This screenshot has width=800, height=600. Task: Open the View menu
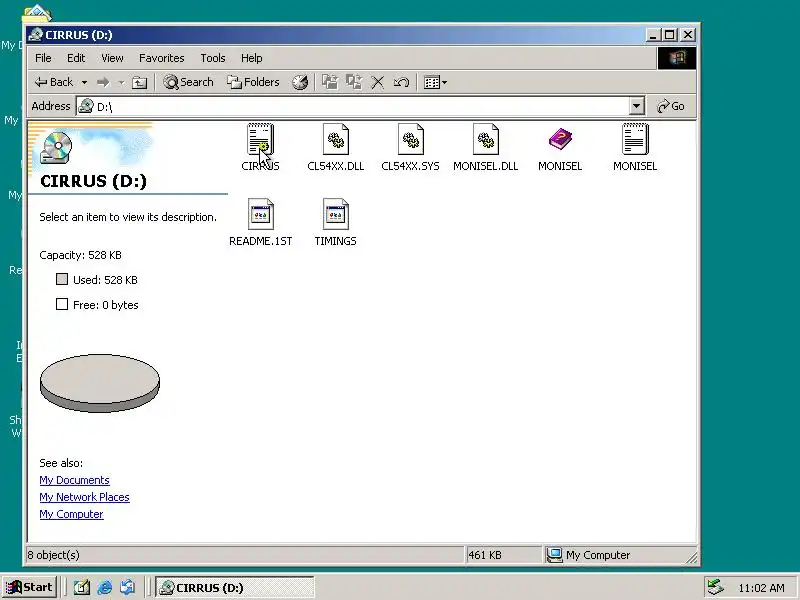tap(112, 58)
